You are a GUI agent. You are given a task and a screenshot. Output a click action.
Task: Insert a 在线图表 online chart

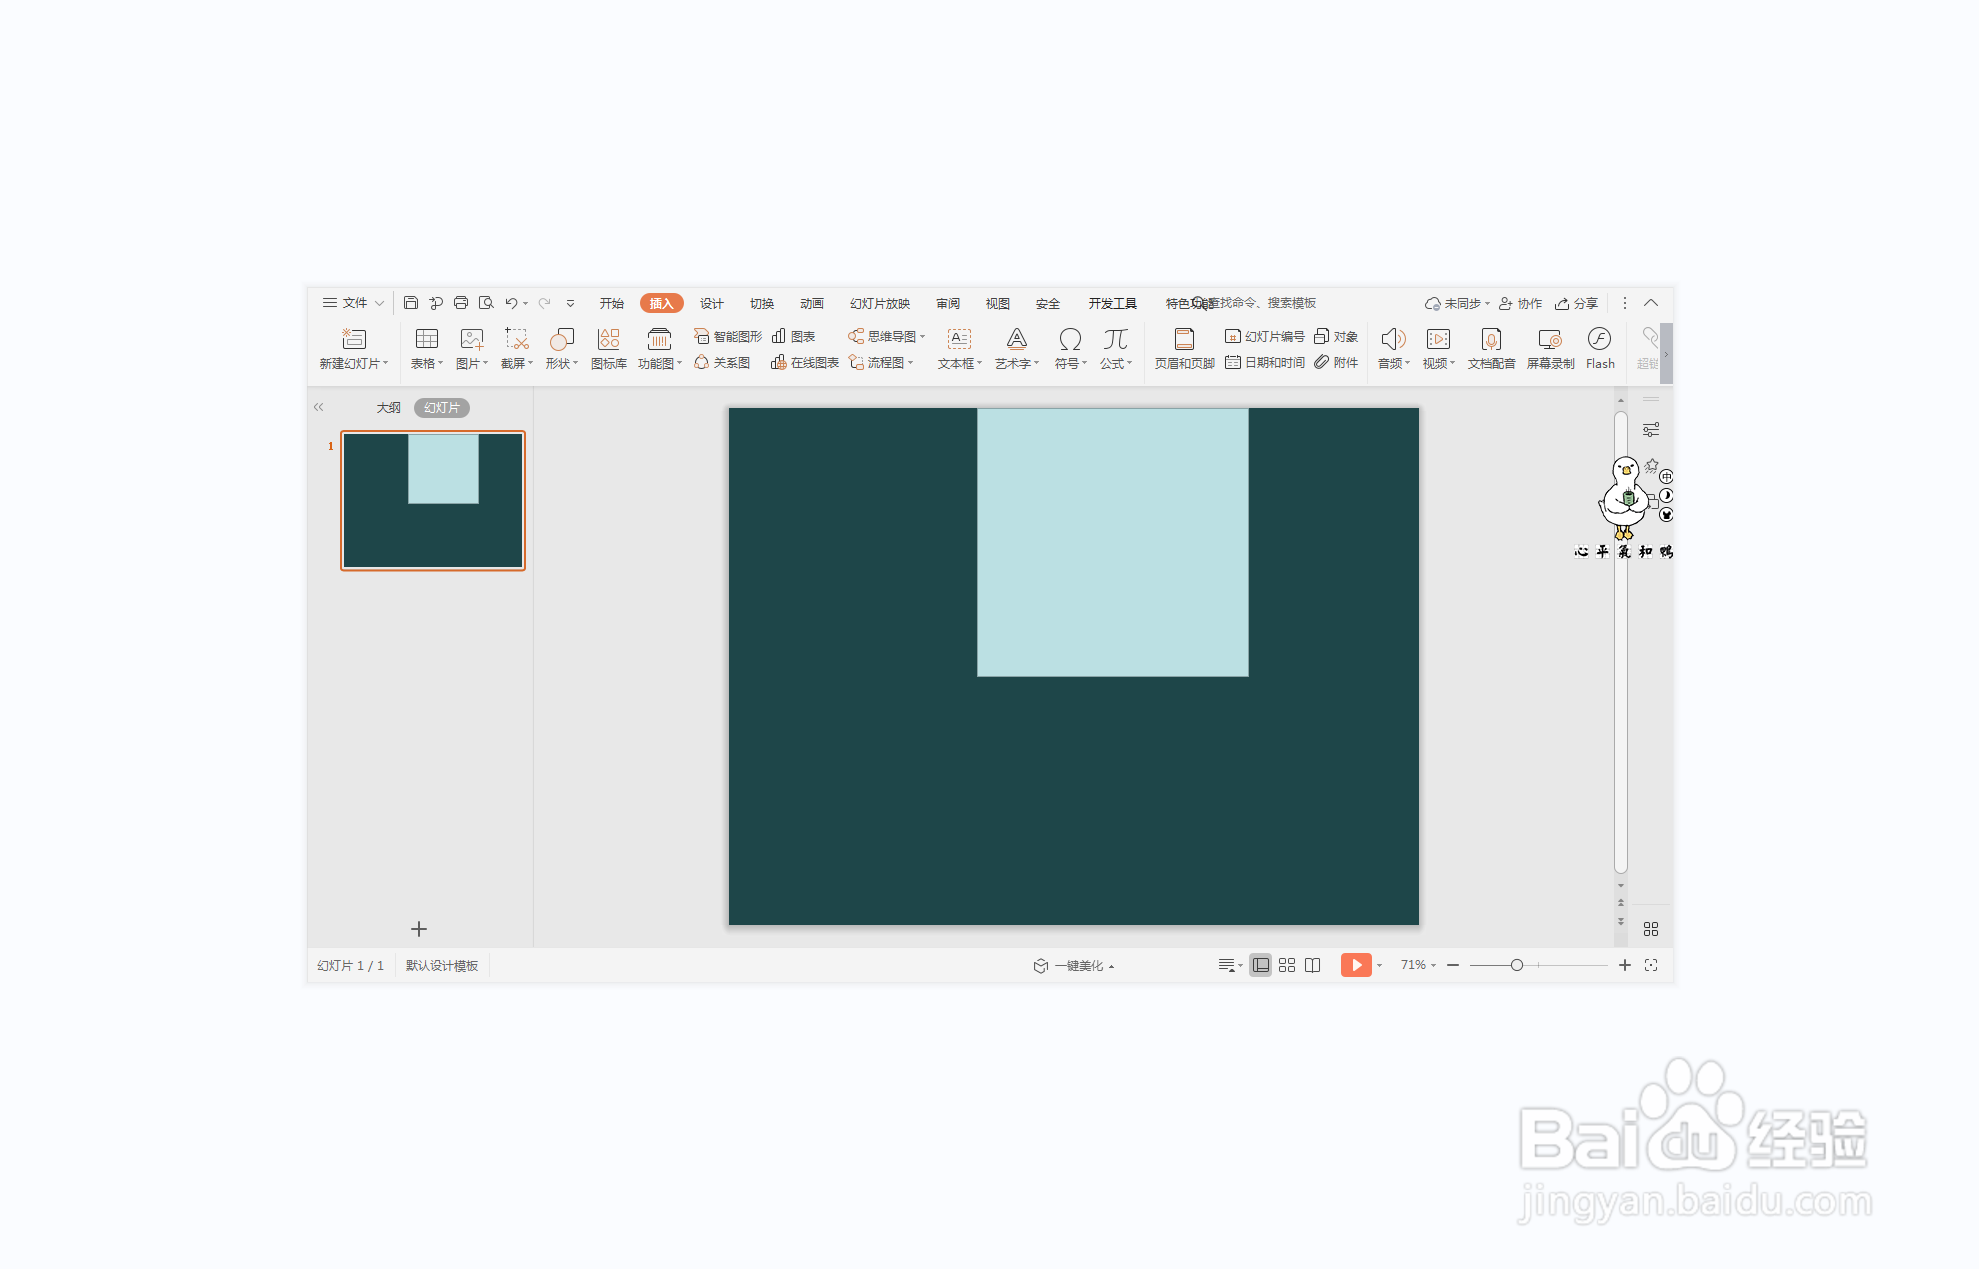[805, 363]
